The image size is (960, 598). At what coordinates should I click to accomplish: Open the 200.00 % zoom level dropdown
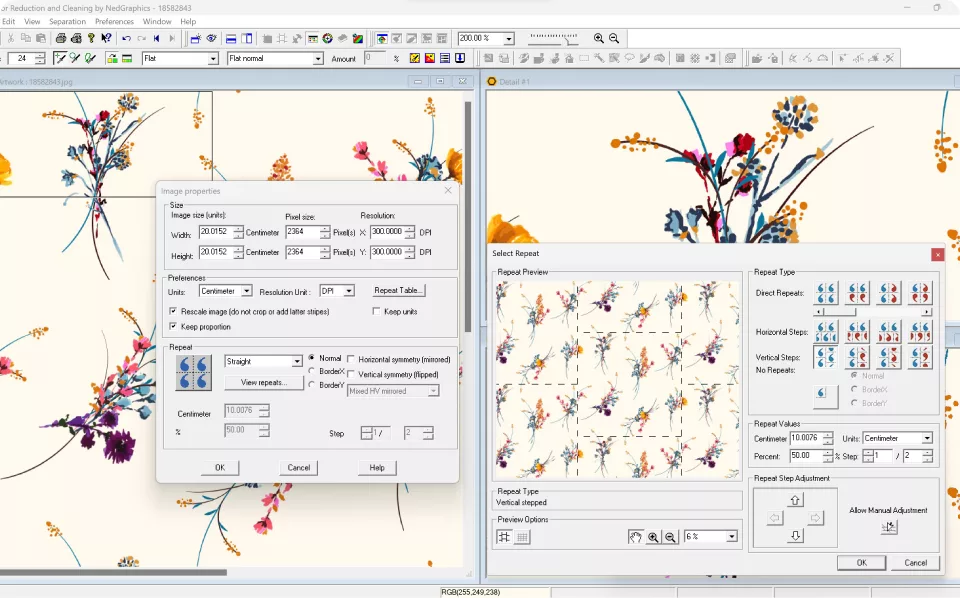coord(509,39)
